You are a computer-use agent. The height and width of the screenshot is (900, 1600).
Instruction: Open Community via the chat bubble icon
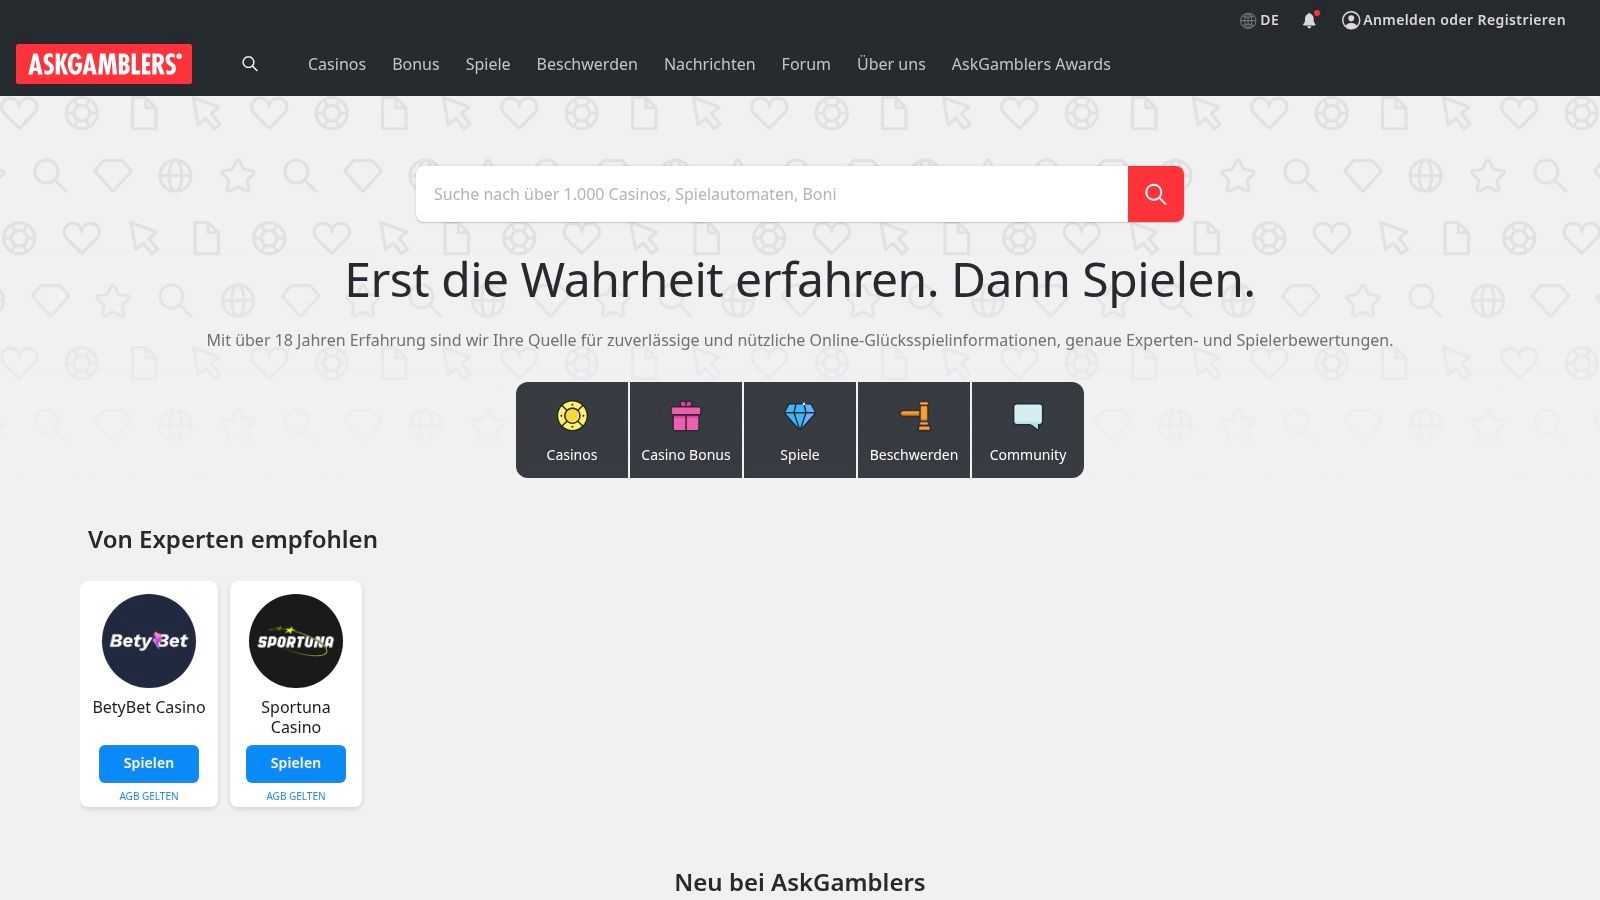[1028, 430]
